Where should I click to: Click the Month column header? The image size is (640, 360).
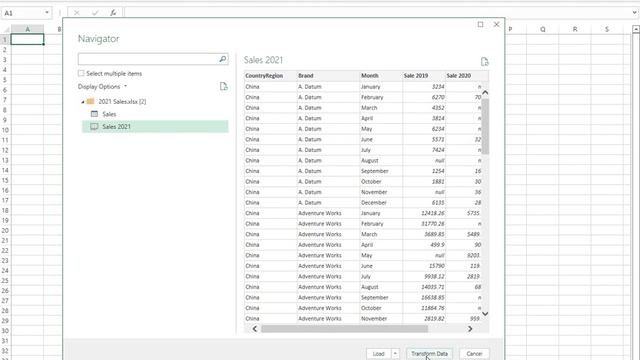[x=381, y=76]
